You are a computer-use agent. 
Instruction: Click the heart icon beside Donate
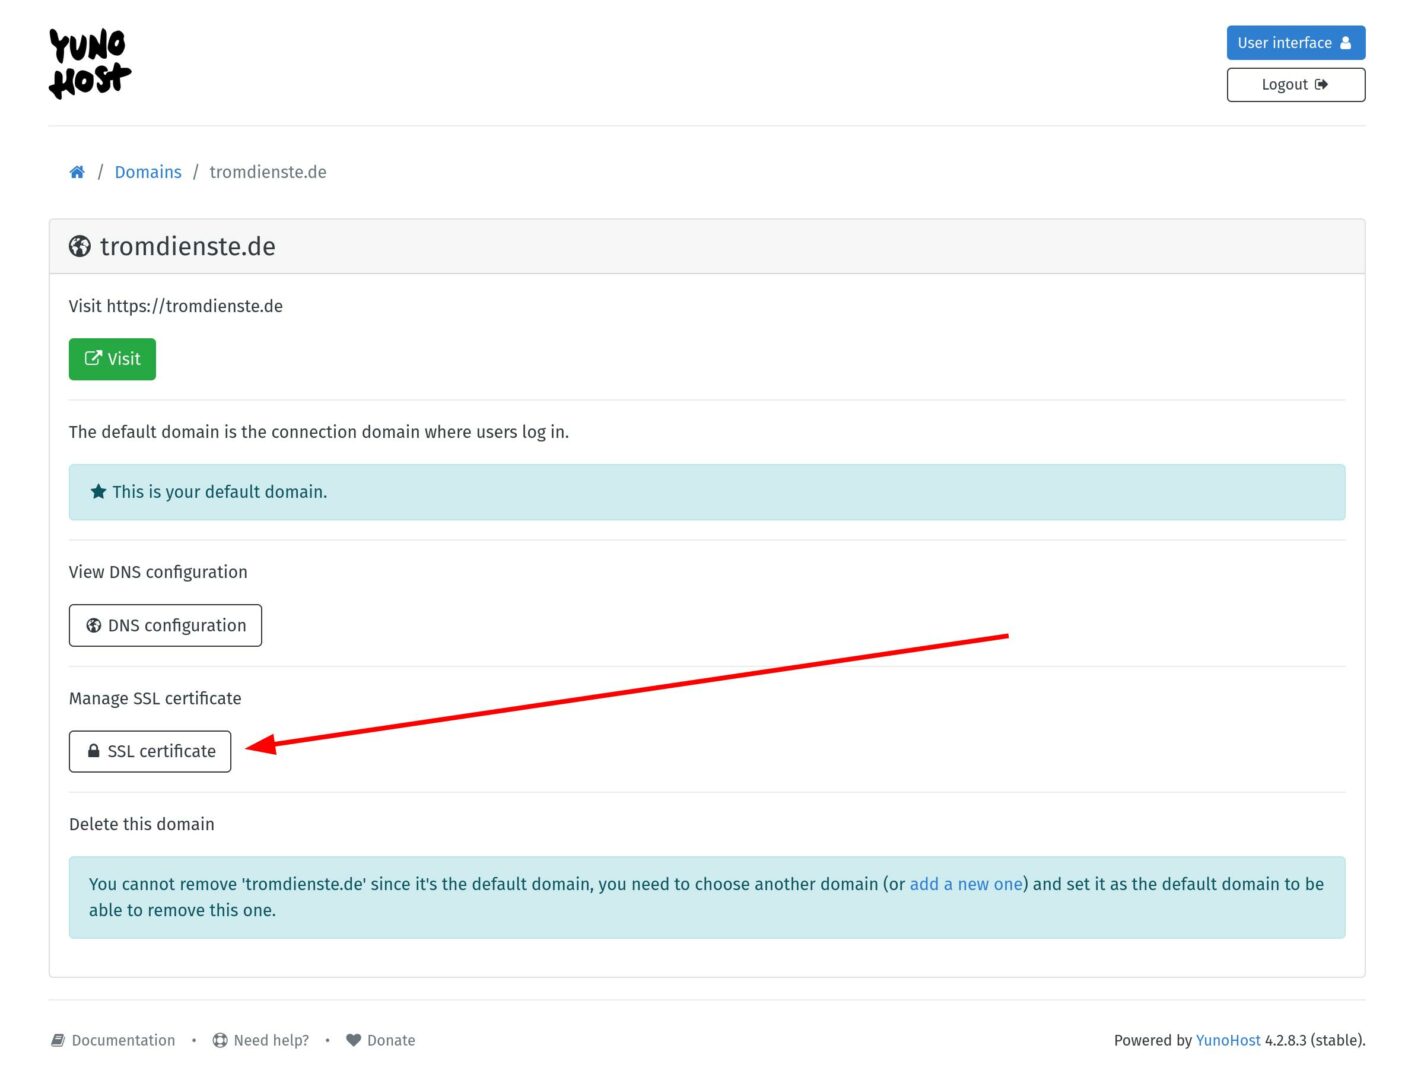coord(353,1040)
